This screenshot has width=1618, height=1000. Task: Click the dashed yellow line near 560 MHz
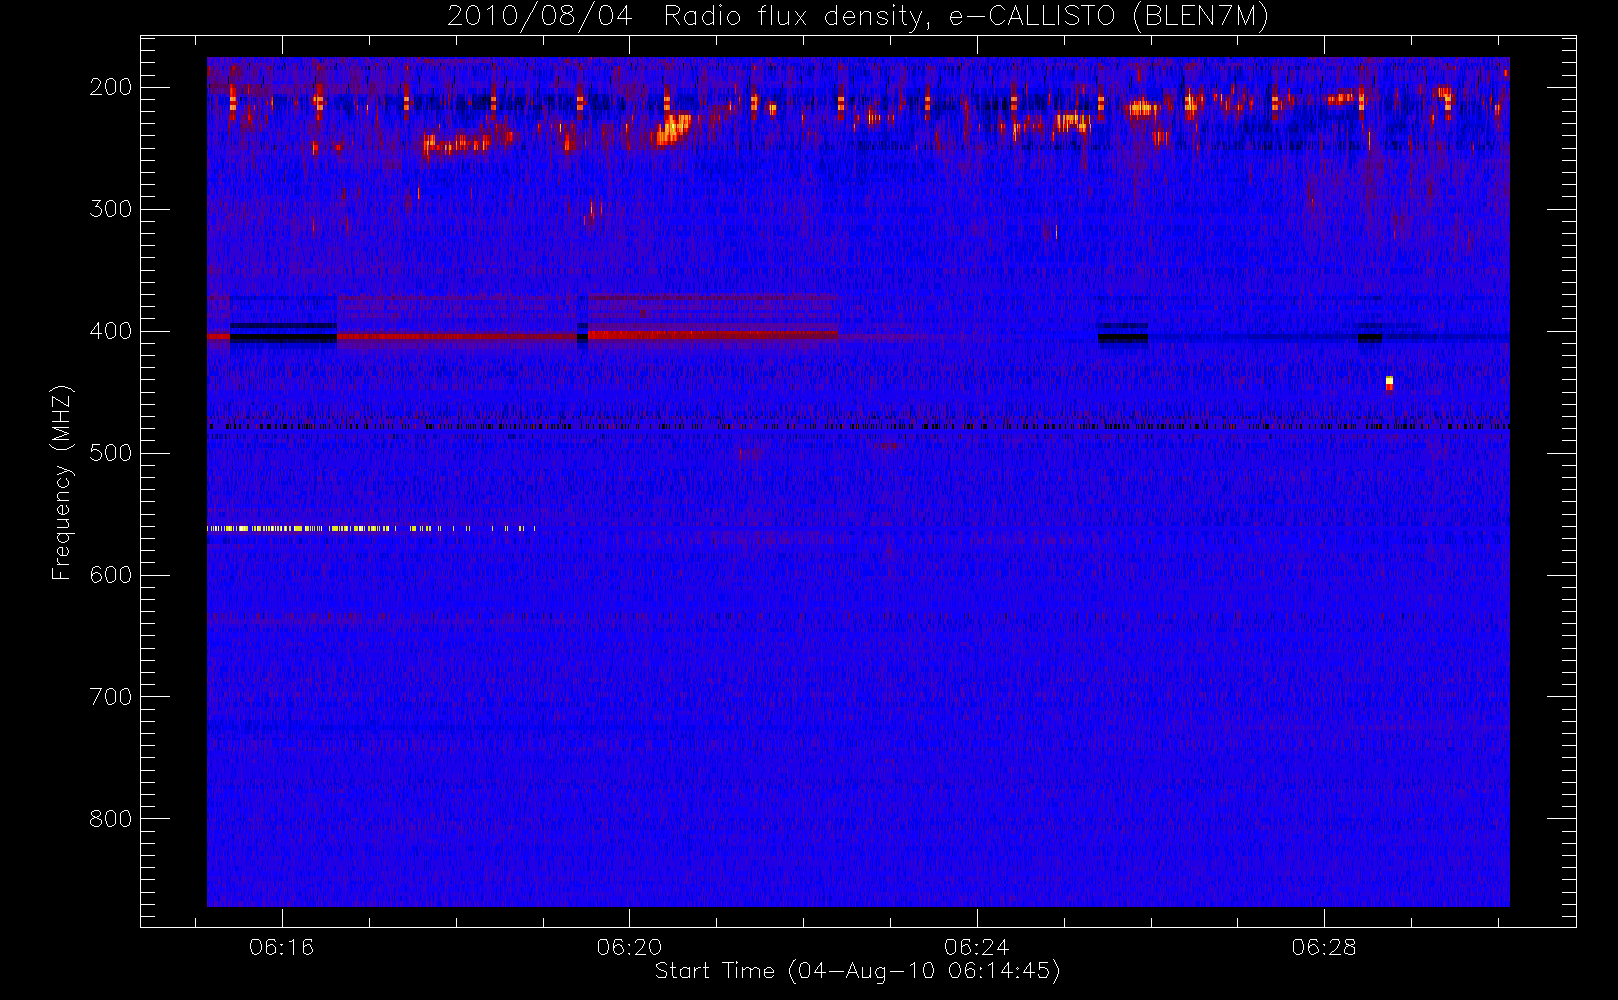point(371,528)
